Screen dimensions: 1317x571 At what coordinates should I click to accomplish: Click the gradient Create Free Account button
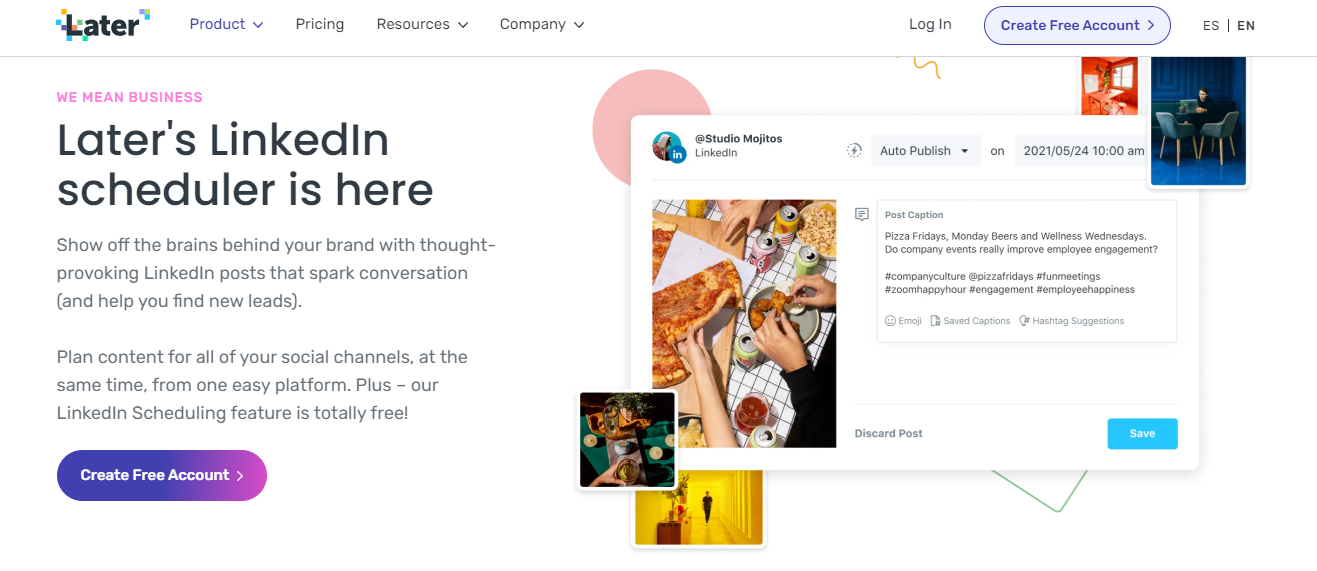click(x=162, y=475)
